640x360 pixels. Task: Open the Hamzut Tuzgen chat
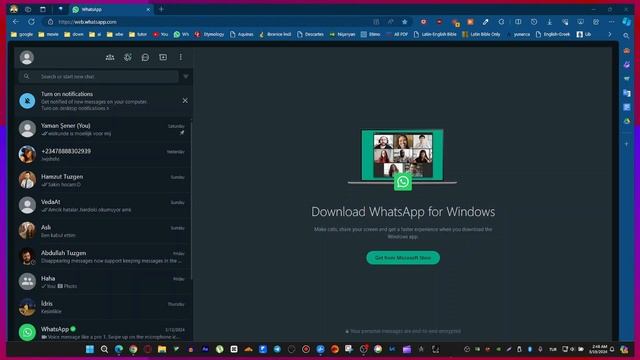(x=103, y=180)
